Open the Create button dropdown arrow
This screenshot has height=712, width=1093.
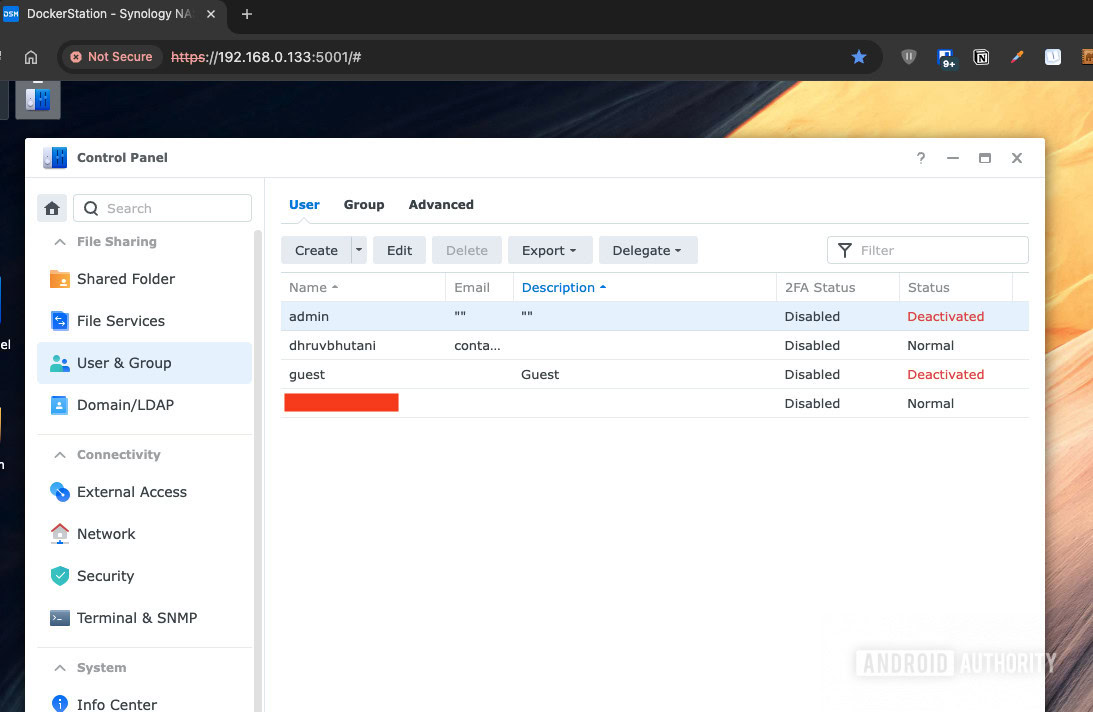359,250
